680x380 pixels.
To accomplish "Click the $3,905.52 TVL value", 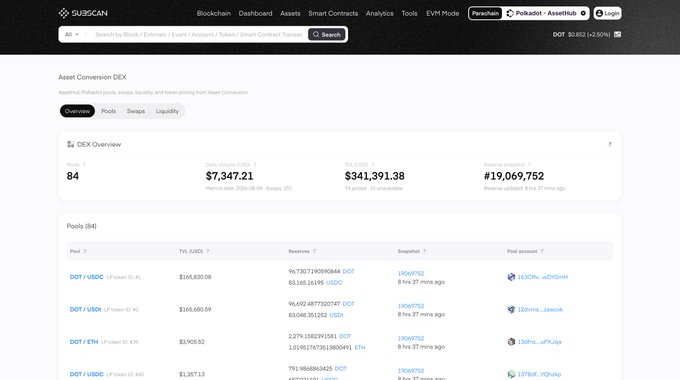I will tap(192, 342).
